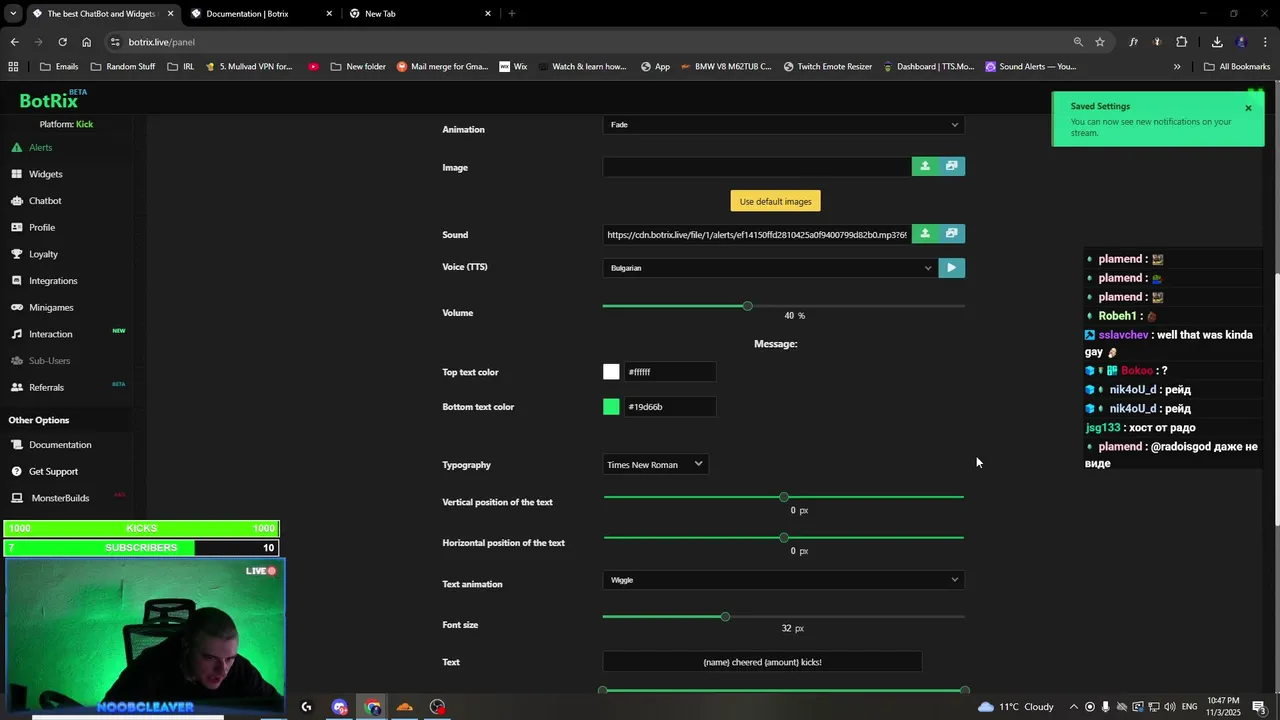The height and width of the screenshot is (720, 1280).
Task: Click the Referrals people icon
Action: click(17, 387)
